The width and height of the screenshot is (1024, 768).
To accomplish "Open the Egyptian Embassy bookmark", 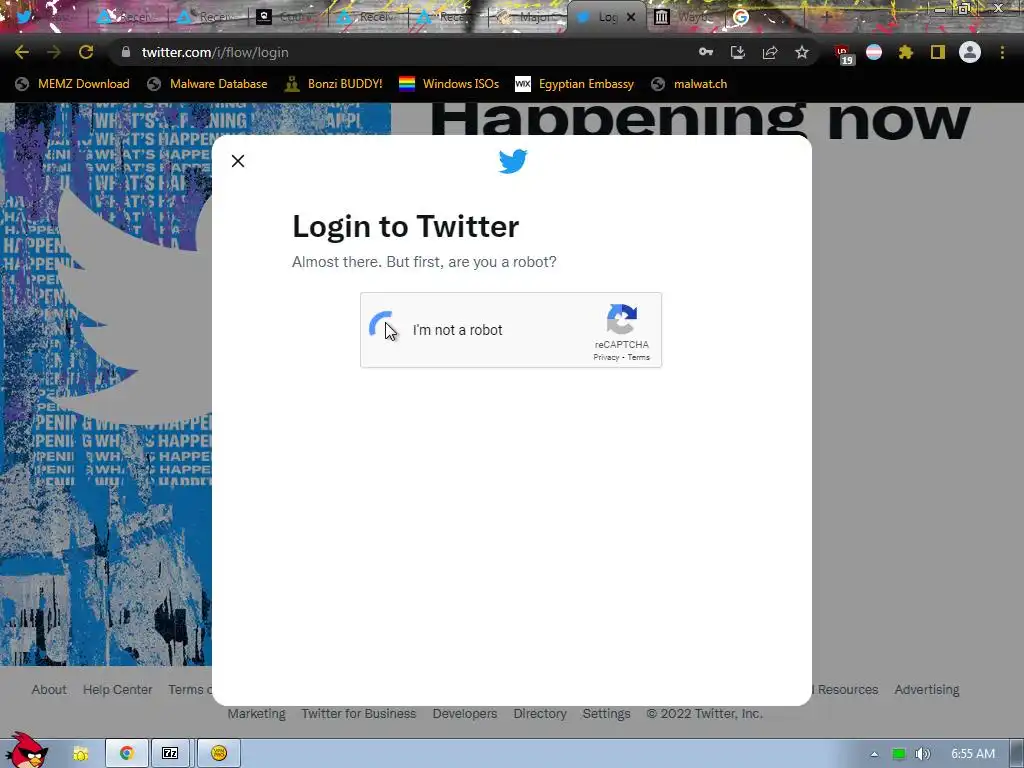I will click(575, 84).
